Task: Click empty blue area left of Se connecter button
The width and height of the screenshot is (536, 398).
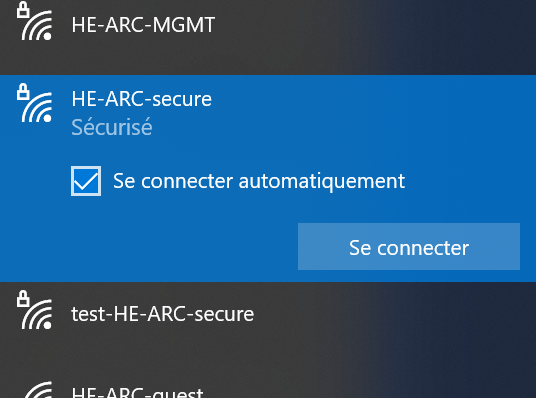Action: (154, 247)
